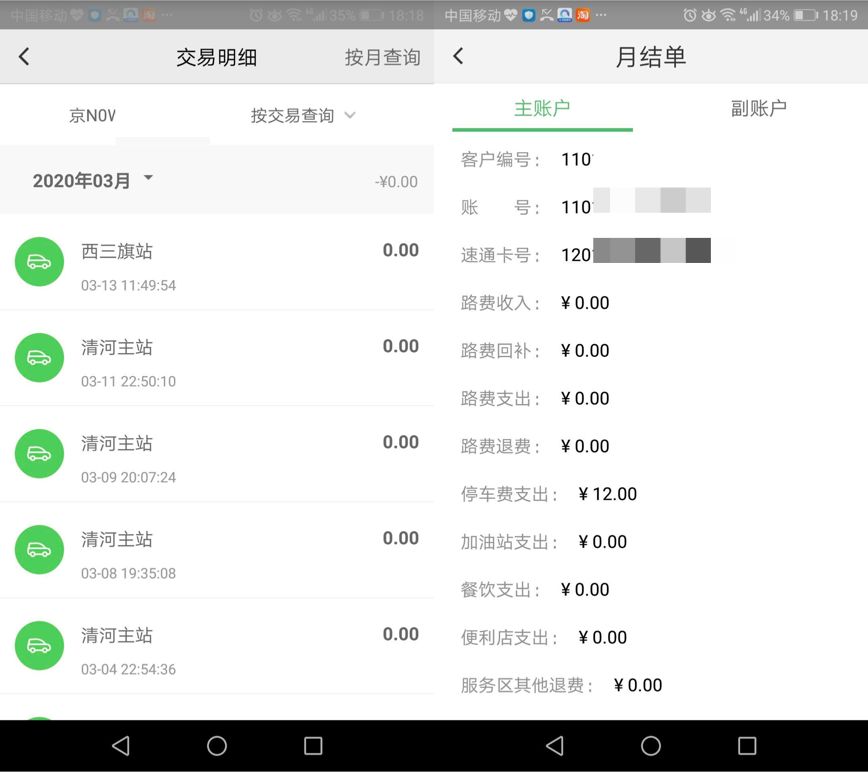Tap the Android home button
This screenshot has width=868, height=772.
[x=216, y=745]
